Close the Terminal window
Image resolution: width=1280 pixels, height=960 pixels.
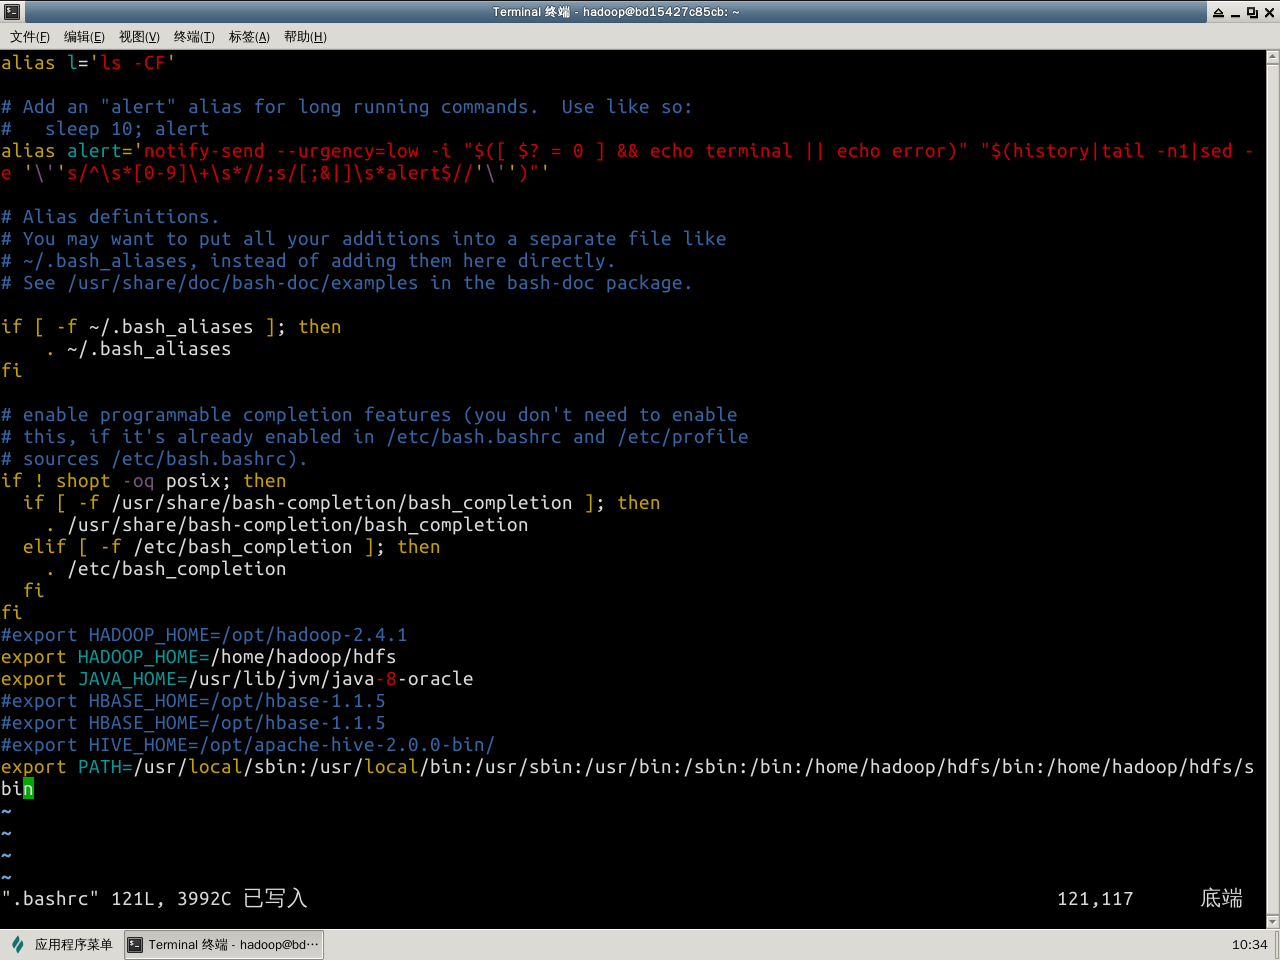pyautogui.click(x=1269, y=12)
